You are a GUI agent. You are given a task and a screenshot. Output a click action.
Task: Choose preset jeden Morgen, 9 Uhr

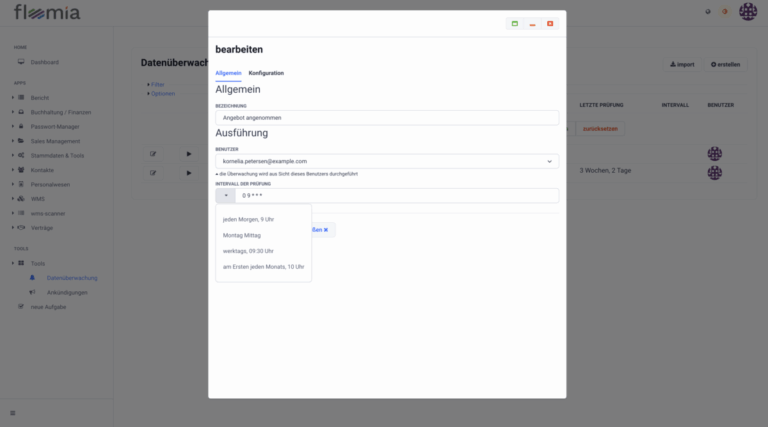248,219
